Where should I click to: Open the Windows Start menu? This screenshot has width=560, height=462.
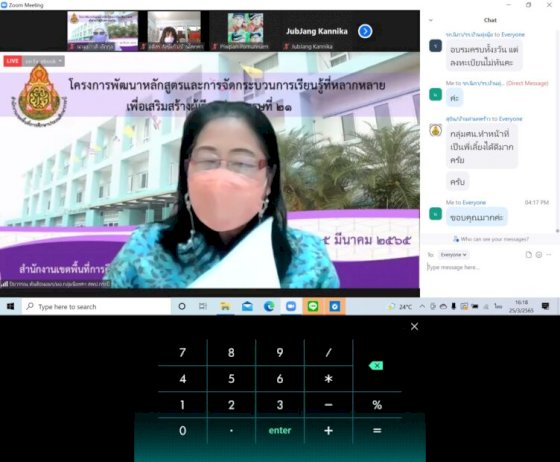pos(10,306)
